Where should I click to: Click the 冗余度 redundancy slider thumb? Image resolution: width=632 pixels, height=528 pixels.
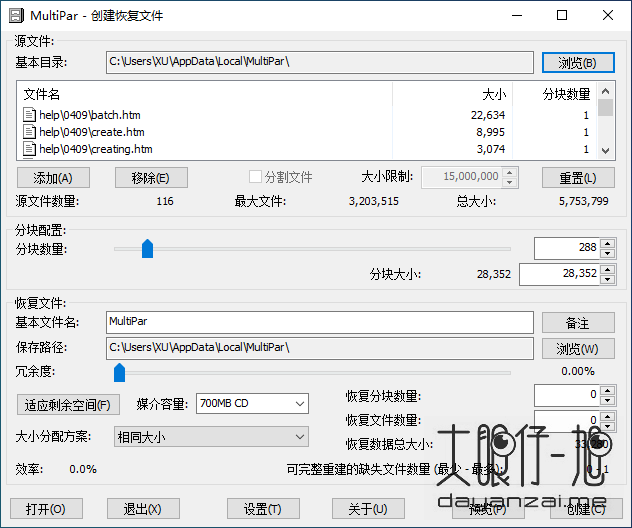(x=119, y=372)
